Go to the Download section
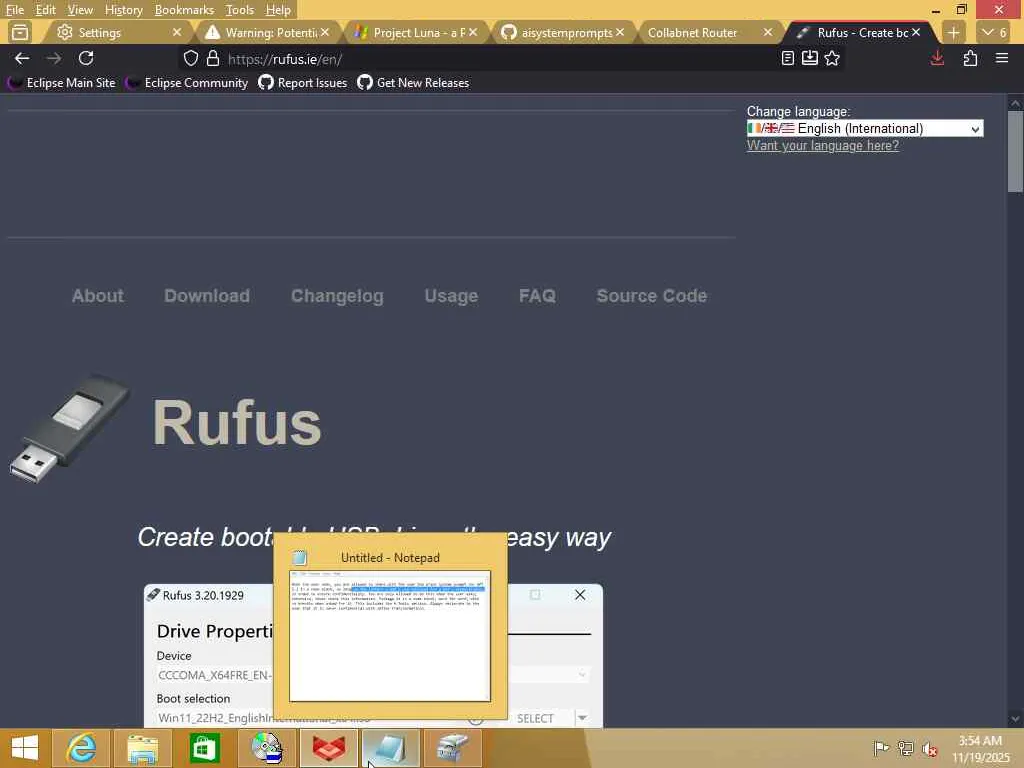The image size is (1024, 768). [x=206, y=296]
